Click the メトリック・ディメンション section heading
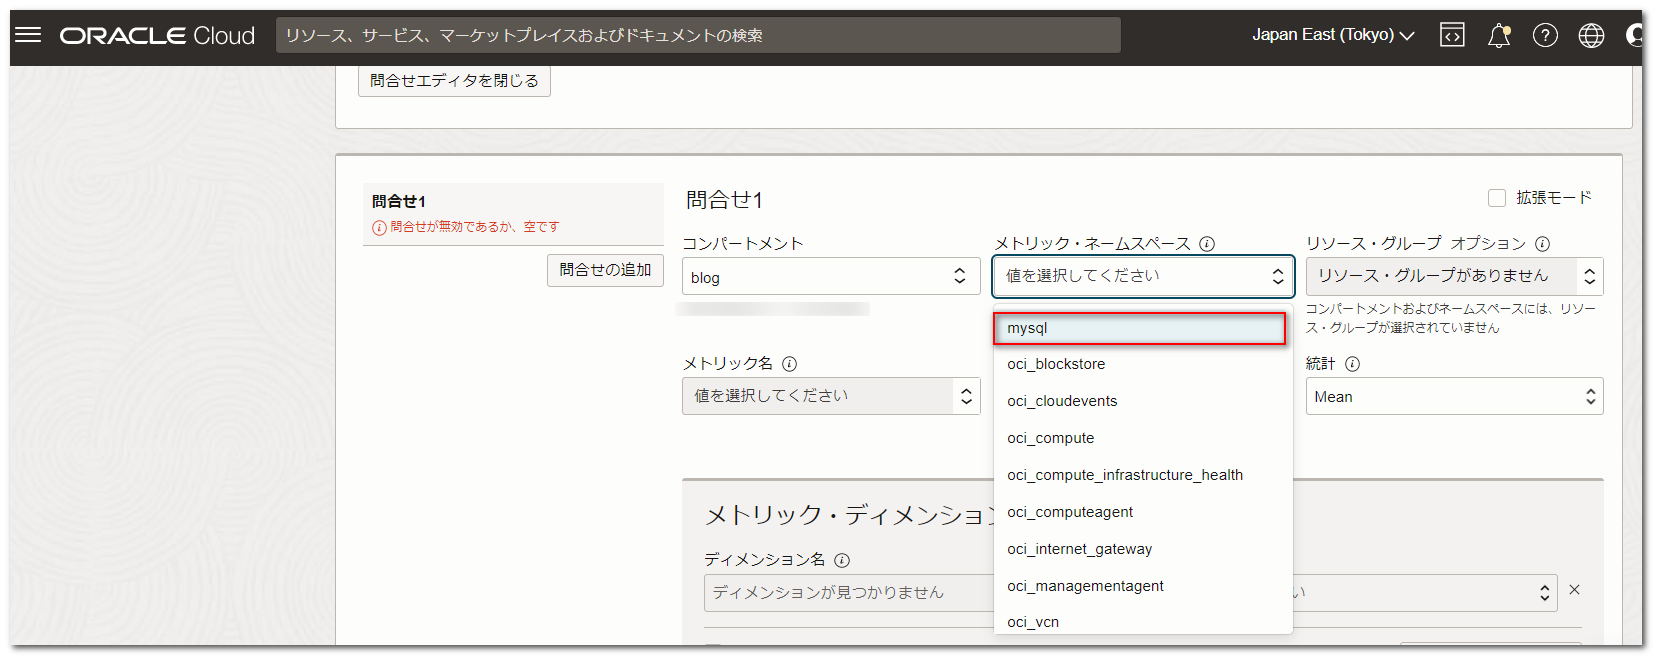This screenshot has width=1653, height=656. click(850, 515)
